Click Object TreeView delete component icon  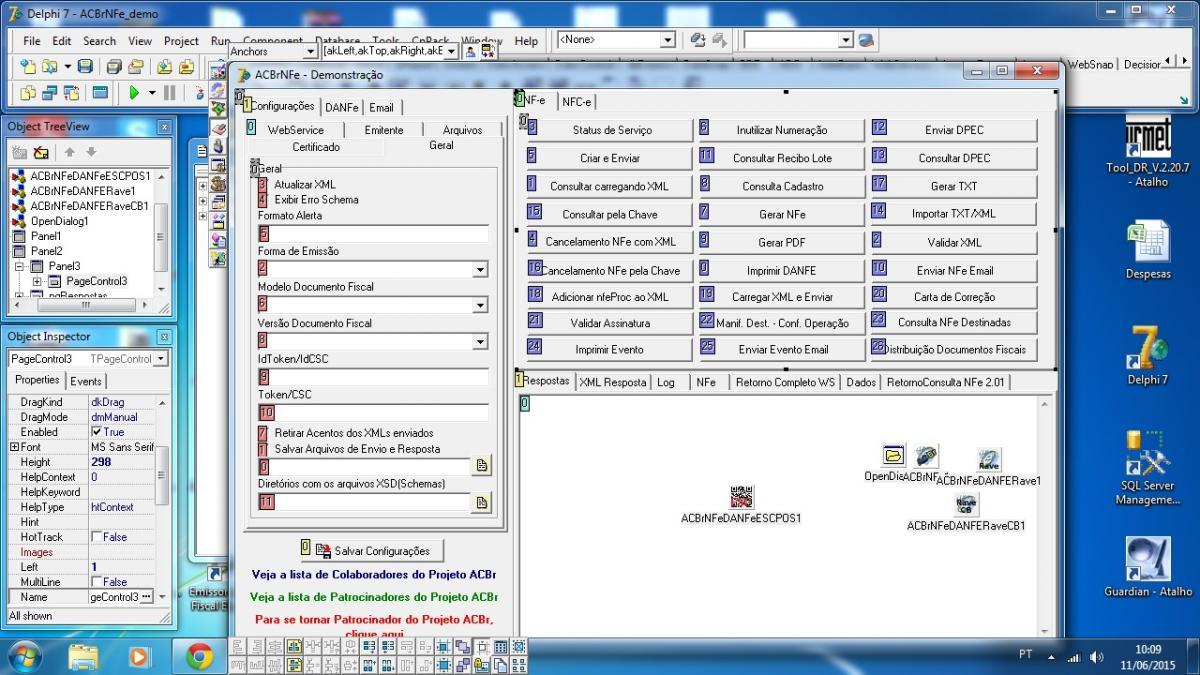tap(41, 152)
